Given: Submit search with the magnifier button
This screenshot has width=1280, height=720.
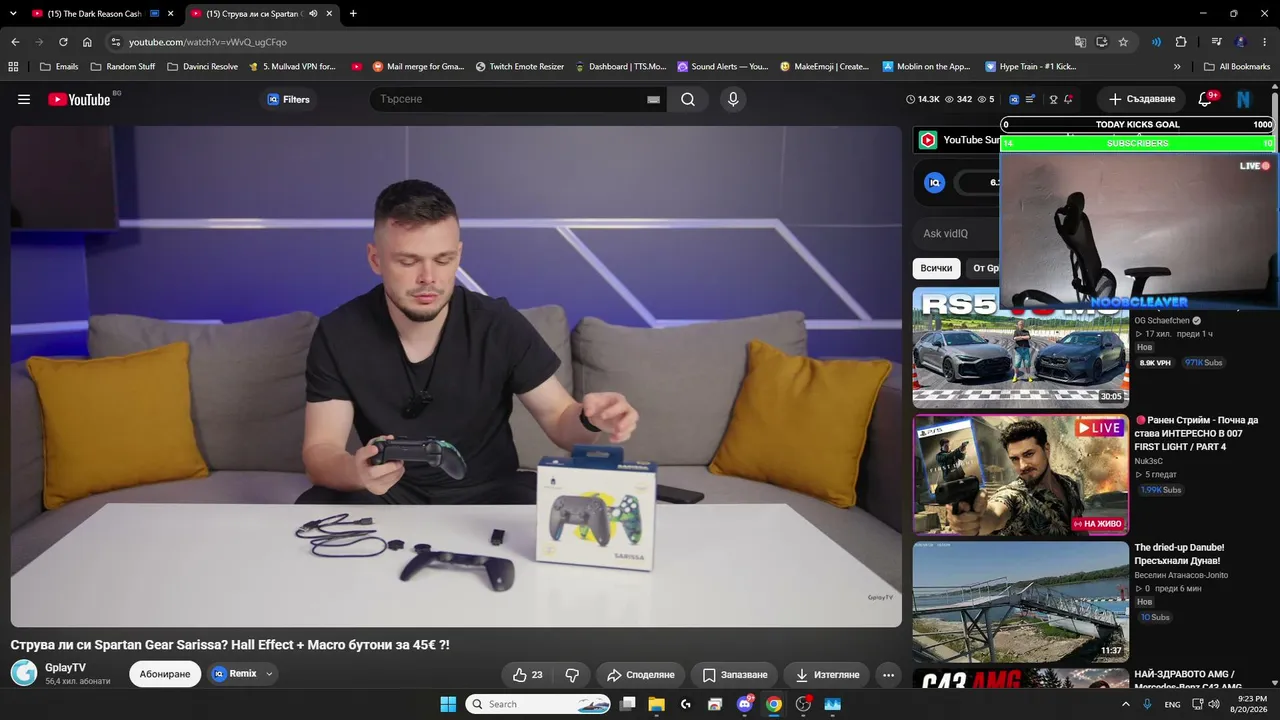Looking at the screenshot, I should click(688, 99).
